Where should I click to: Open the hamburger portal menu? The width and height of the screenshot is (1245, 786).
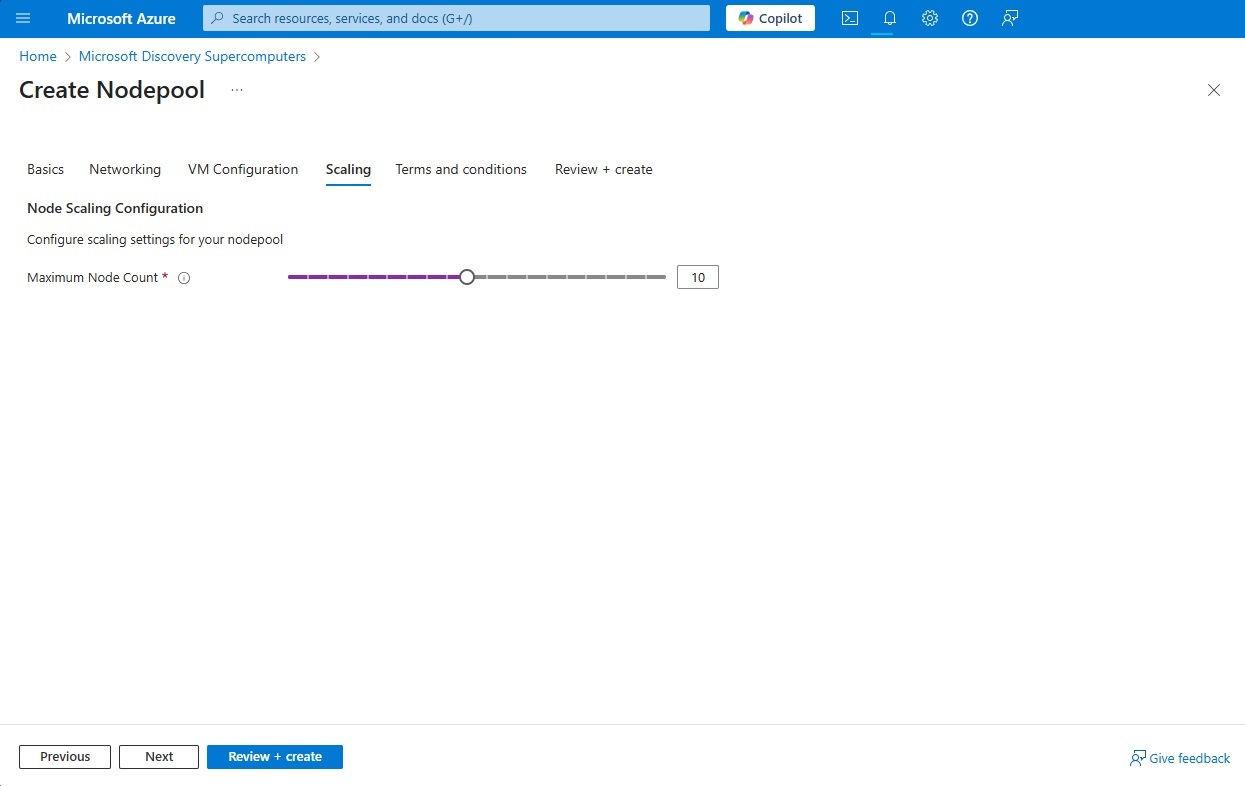pos(23,18)
